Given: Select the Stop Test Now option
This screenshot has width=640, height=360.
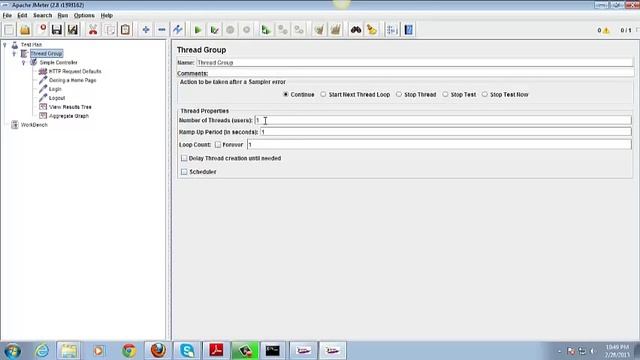Looking at the screenshot, I should click(484, 94).
